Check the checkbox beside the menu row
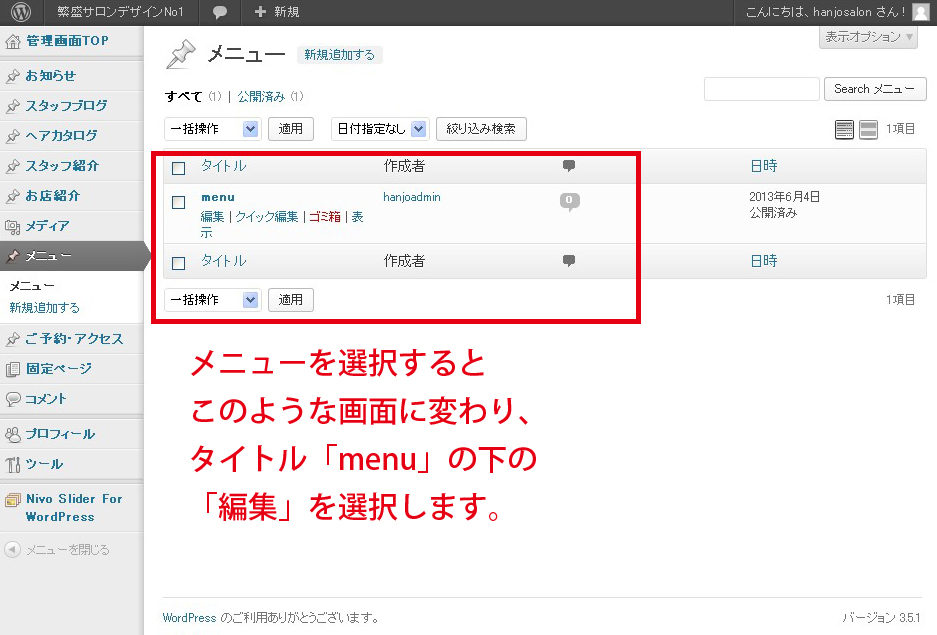 point(179,202)
